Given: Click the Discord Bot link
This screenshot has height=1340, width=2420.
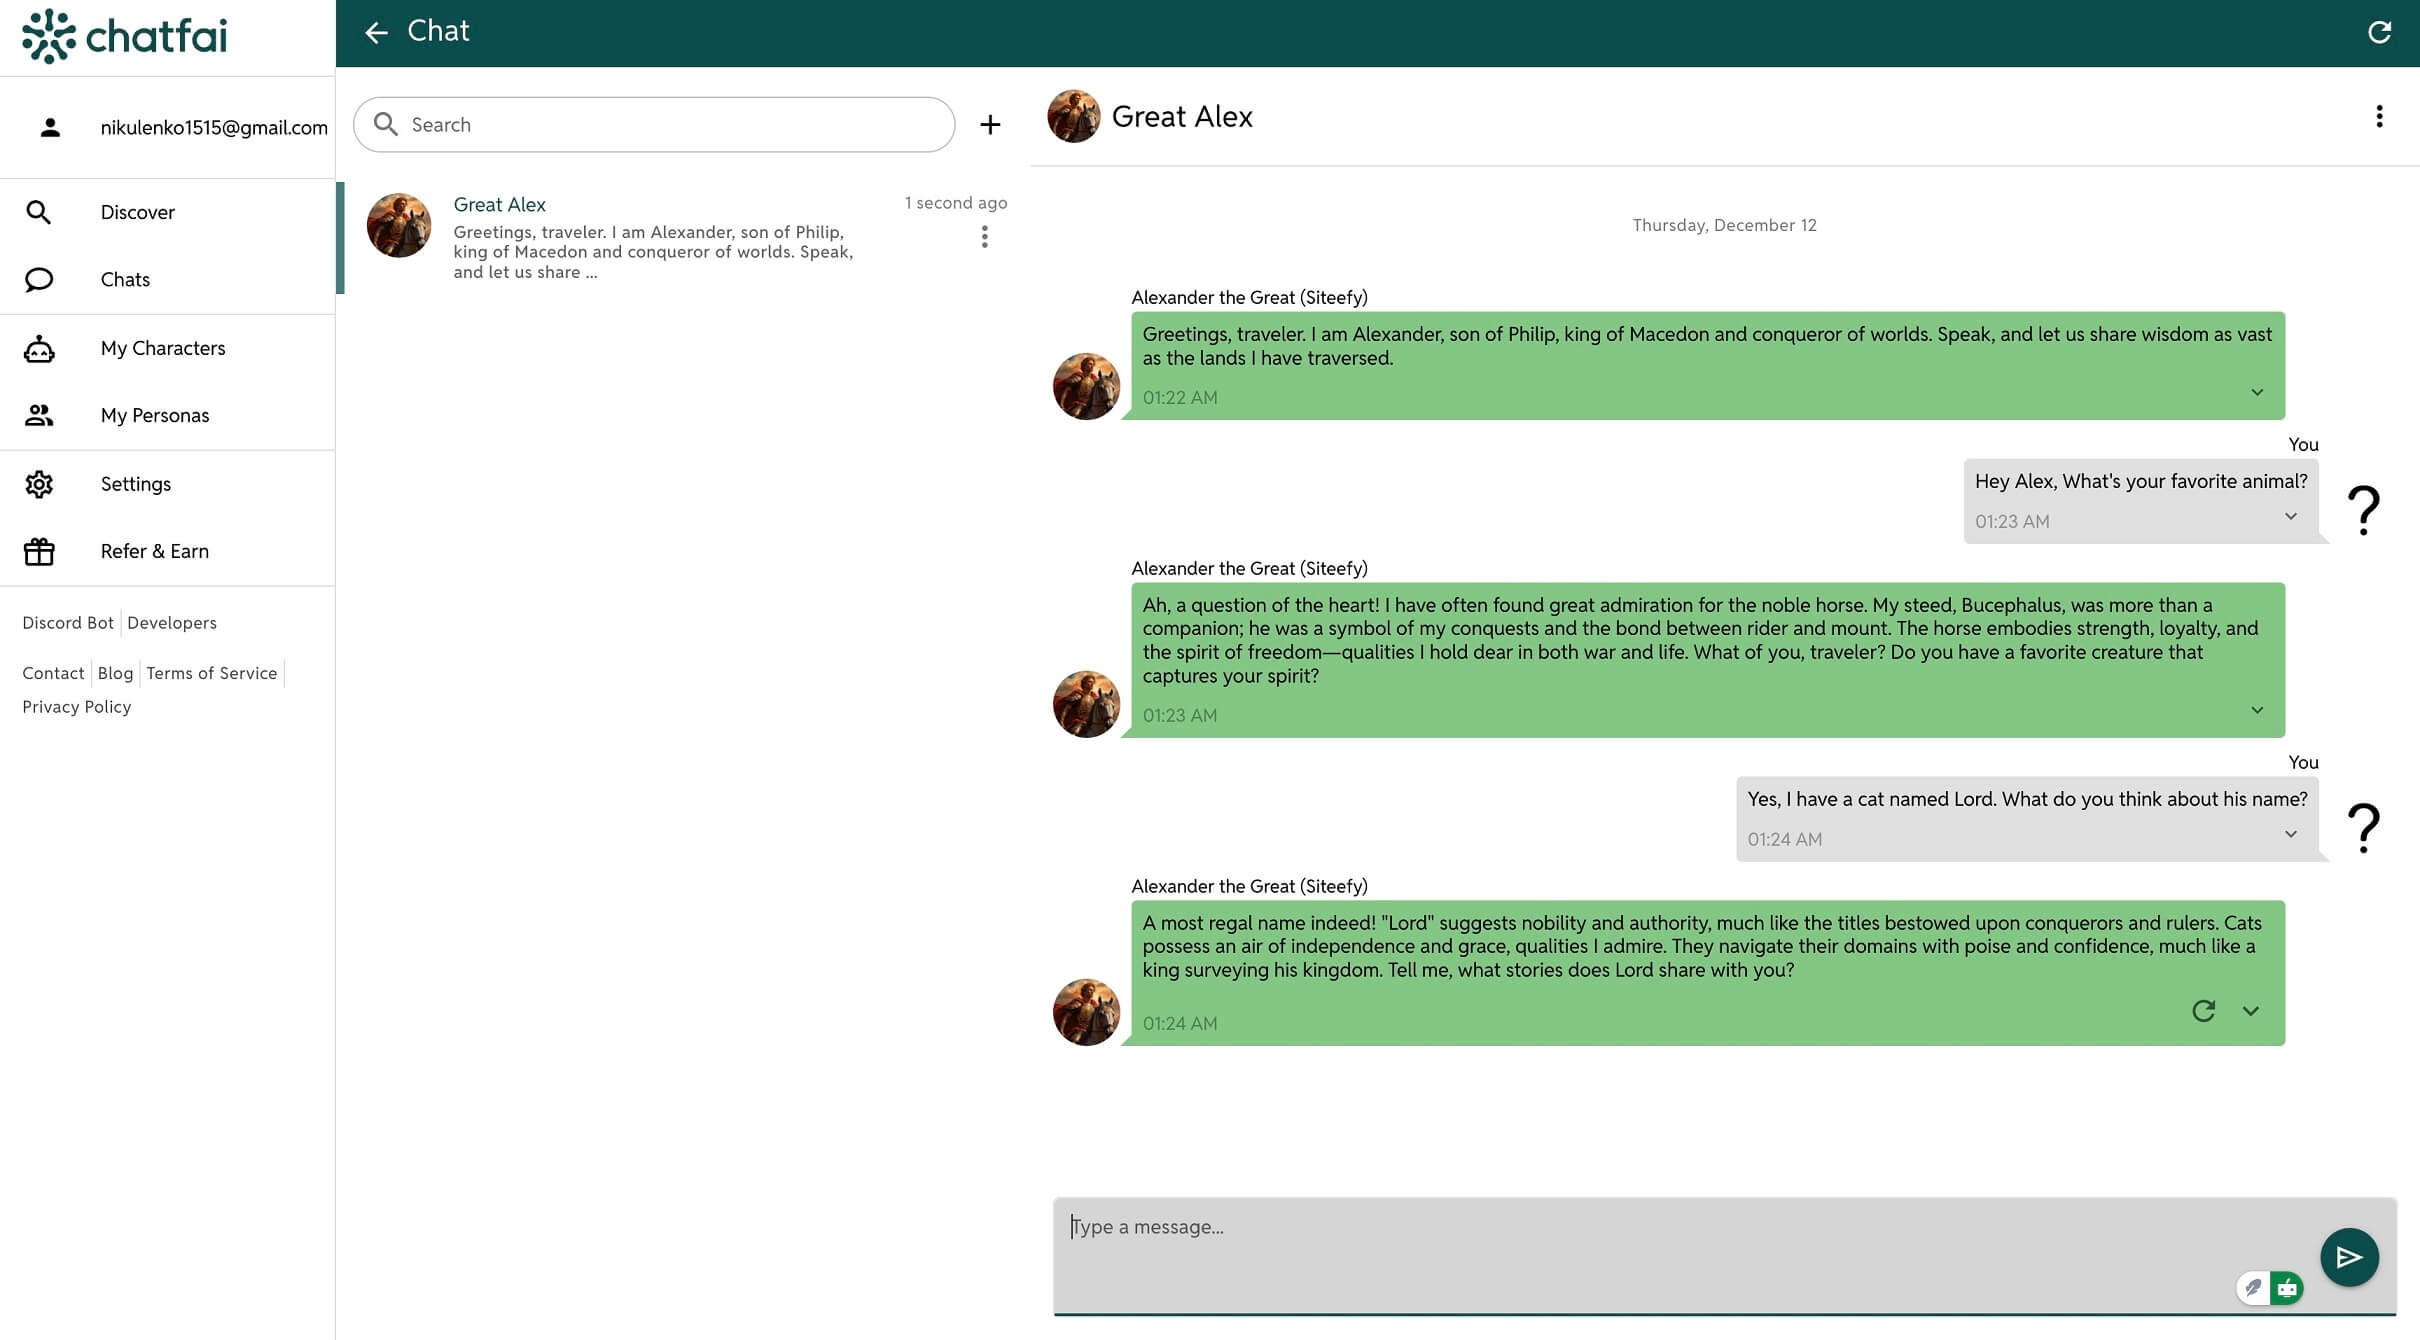Looking at the screenshot, I should (x=68, y=623).
